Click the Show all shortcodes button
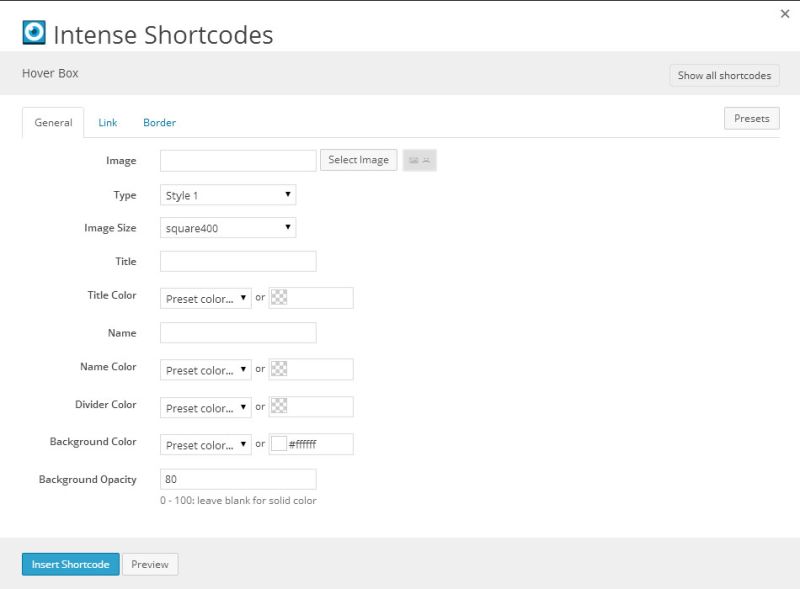800x589 pixels. click(724, 76)
